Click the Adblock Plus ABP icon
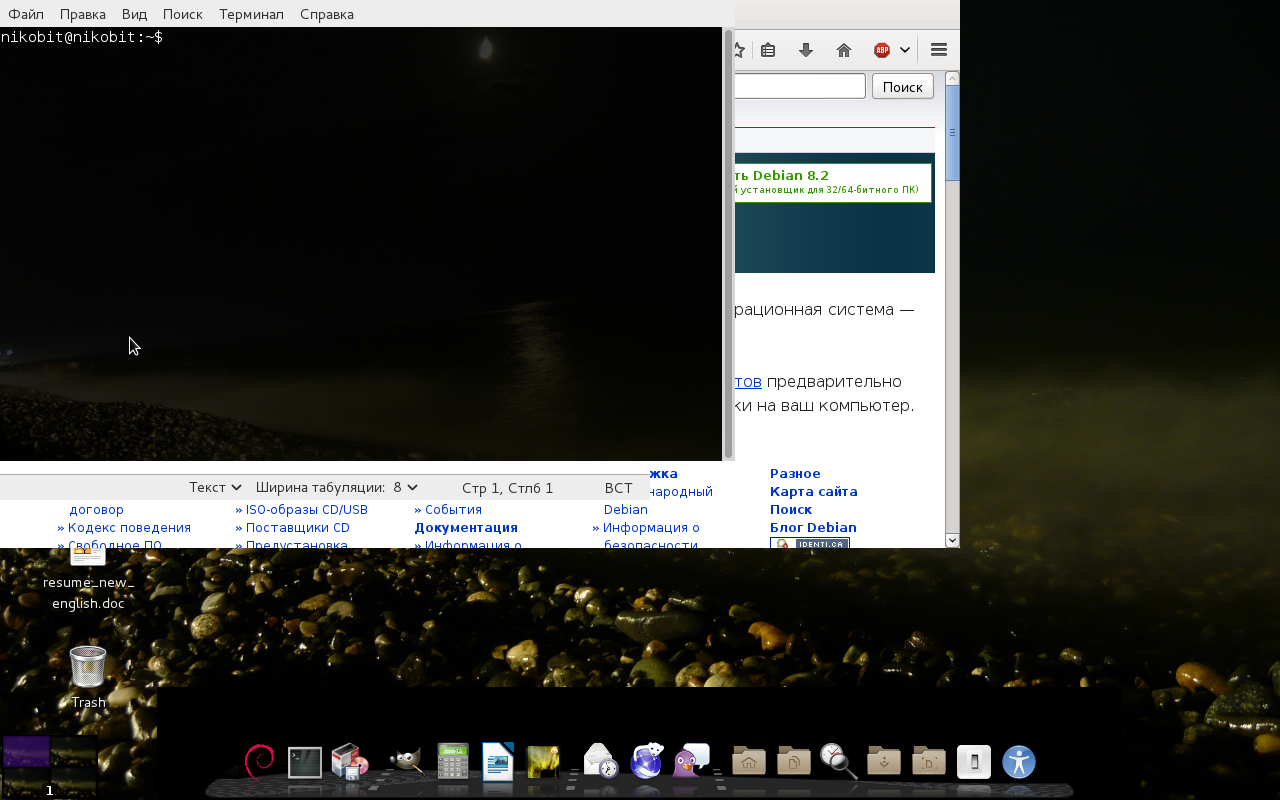 click(882, 50)
